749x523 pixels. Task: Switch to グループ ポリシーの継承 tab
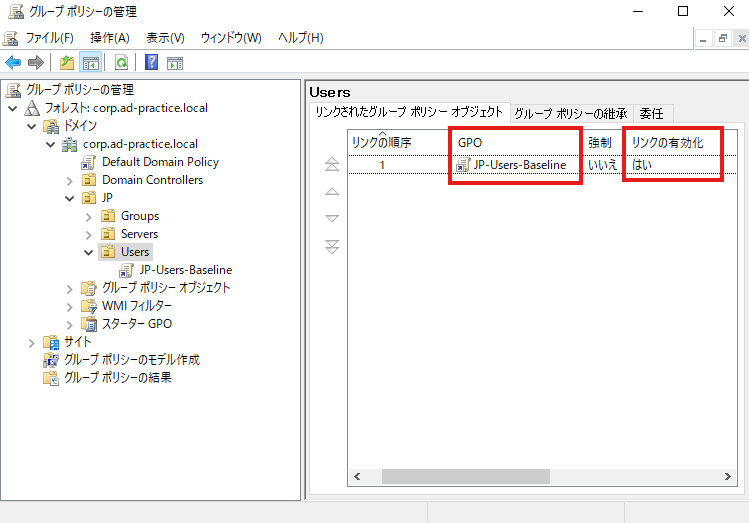(571, 114)
